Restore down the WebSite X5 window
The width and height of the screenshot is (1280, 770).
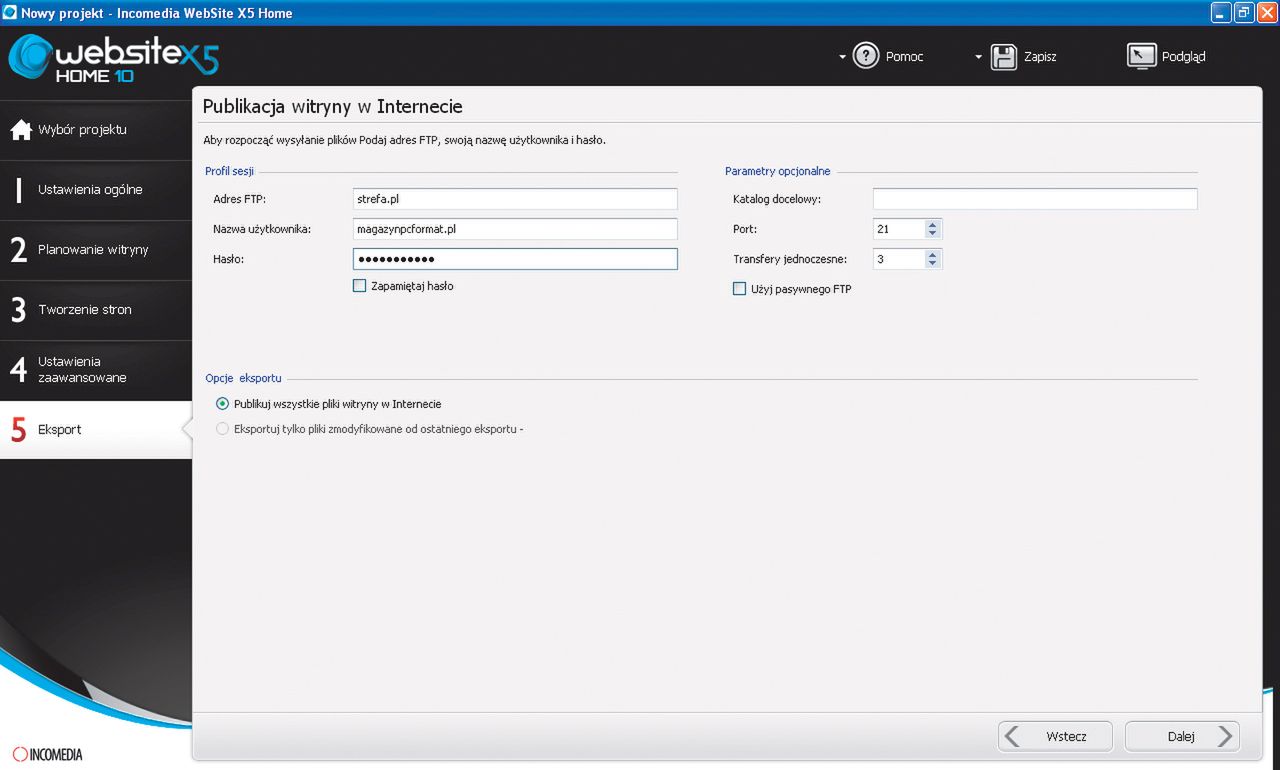[x=1243, y=12]
